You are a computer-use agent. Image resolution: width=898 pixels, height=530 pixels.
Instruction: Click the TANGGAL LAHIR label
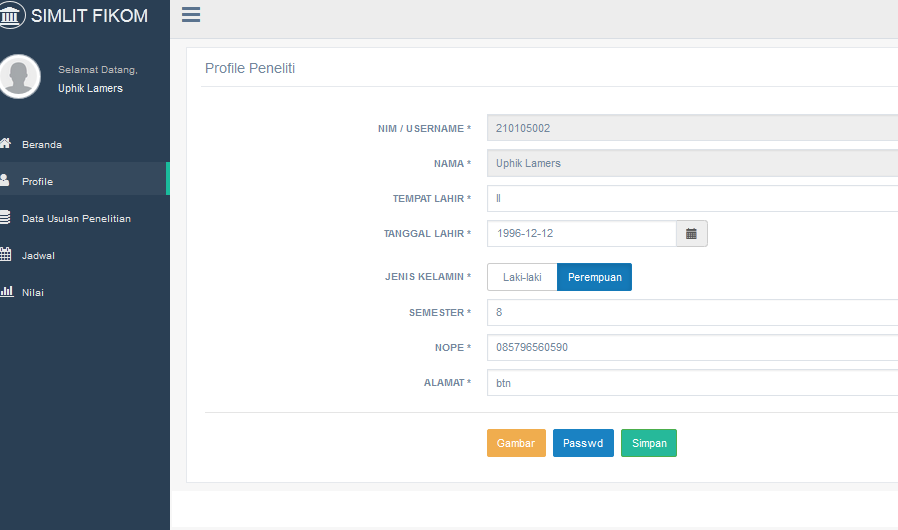pos(427,234)
